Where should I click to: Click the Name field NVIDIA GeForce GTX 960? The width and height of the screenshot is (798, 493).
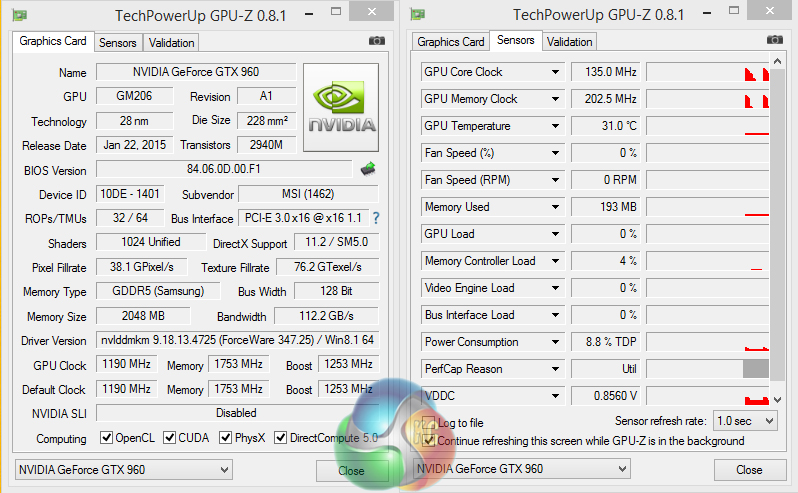pos(196,72)
